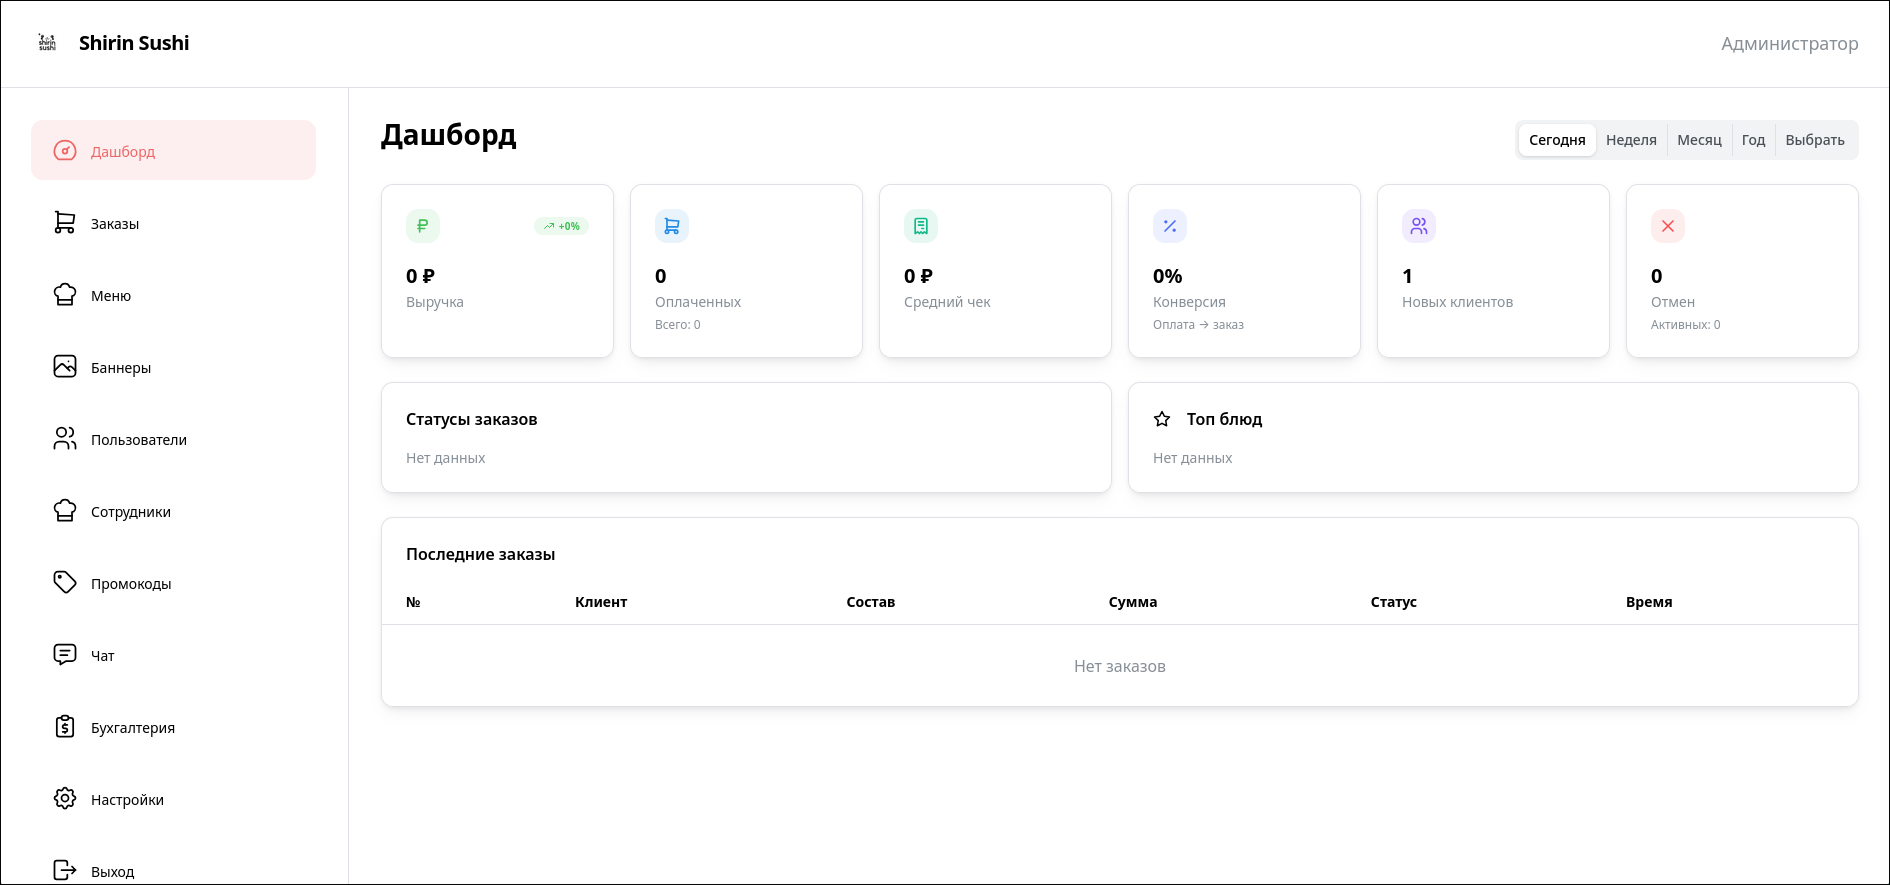Click the Shirin Sushi brand name

134,43
